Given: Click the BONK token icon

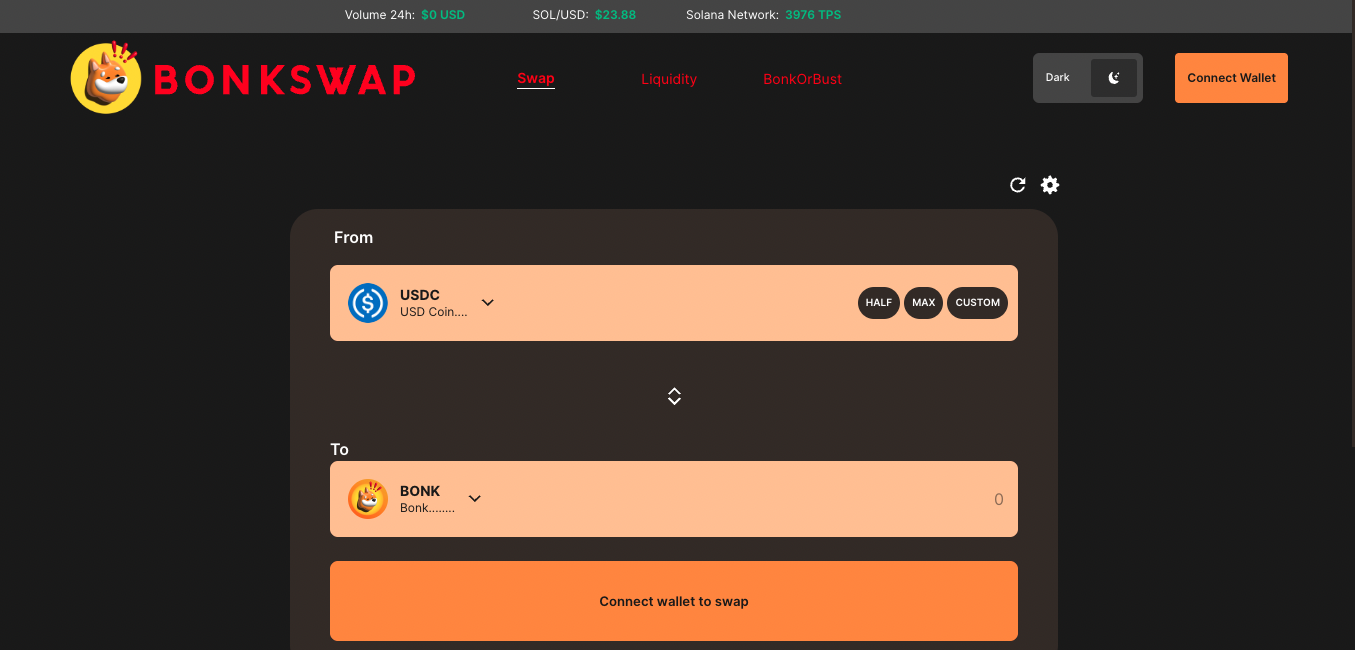Looking at the screenshot, I should [368, 499].
